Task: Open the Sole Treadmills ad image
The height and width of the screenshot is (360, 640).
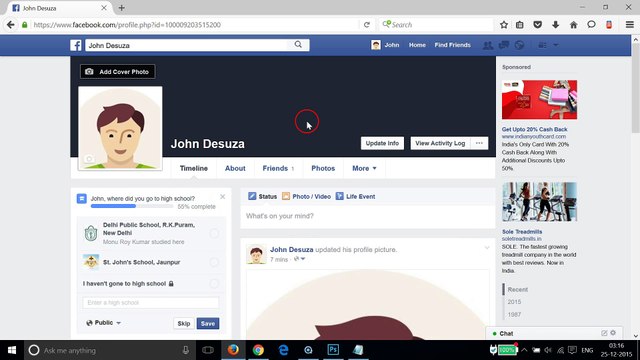Action: coord(539,202)
